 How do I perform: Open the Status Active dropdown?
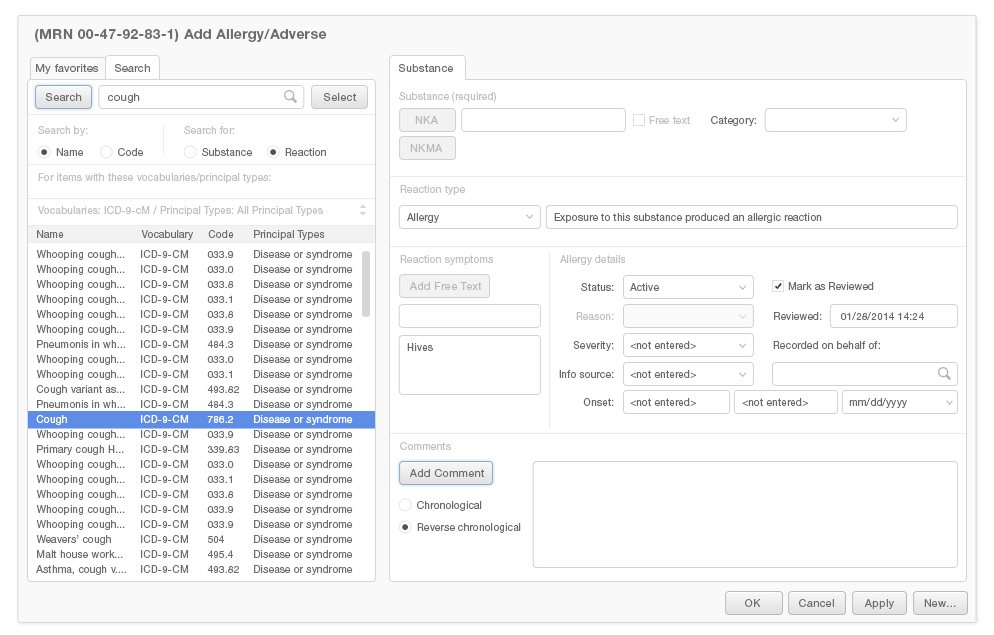click(x=688, y=287)
